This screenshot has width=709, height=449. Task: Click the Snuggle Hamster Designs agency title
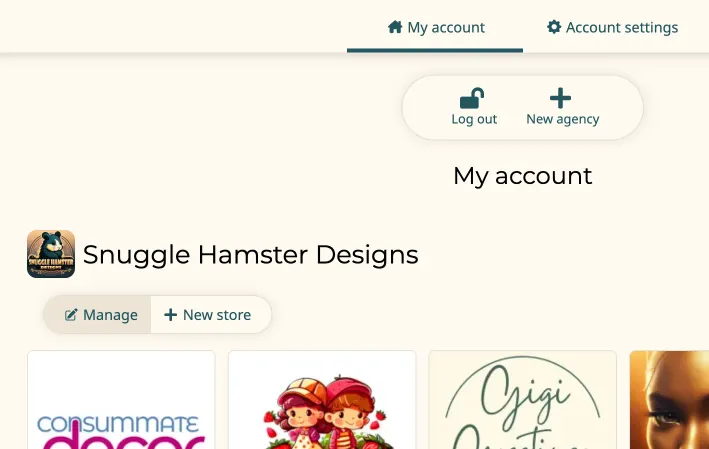pos(250,254)
